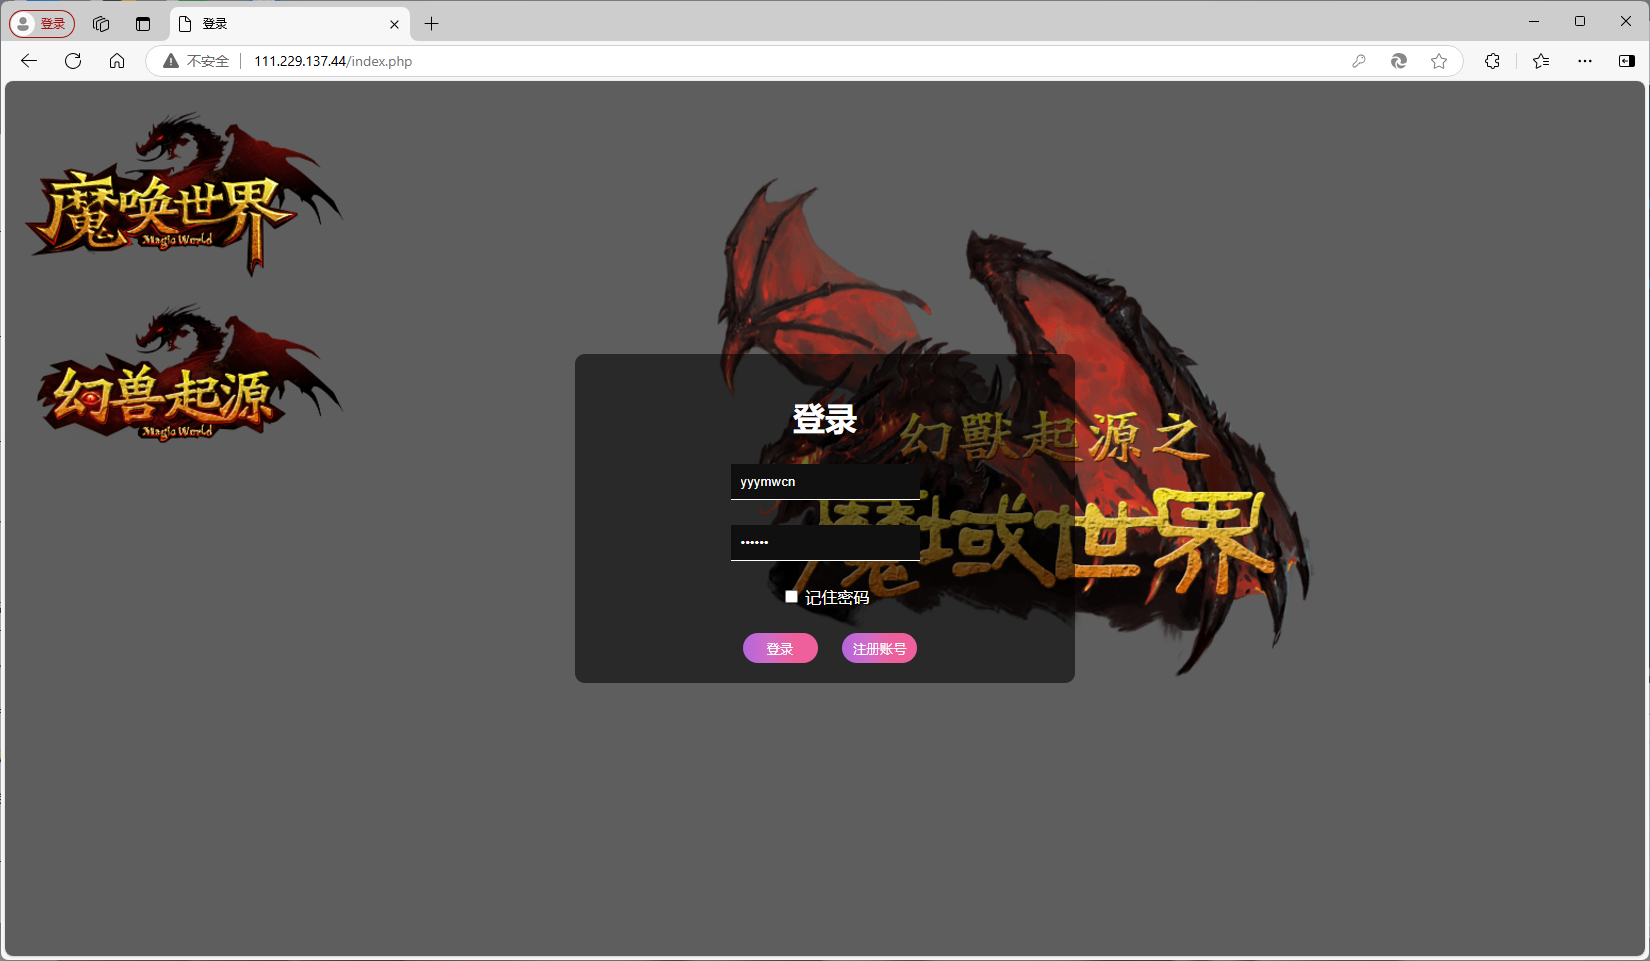The width and height of the screenshot is (1650, 961).
Task: Refresh the page
Action: pos(73,61)
